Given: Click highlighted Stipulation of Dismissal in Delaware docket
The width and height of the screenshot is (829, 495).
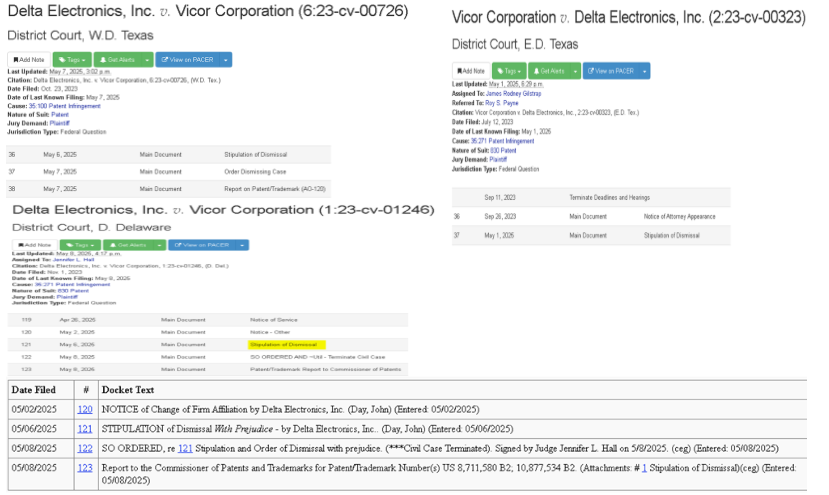Looking at the screenshot, I should pos(283,345).
